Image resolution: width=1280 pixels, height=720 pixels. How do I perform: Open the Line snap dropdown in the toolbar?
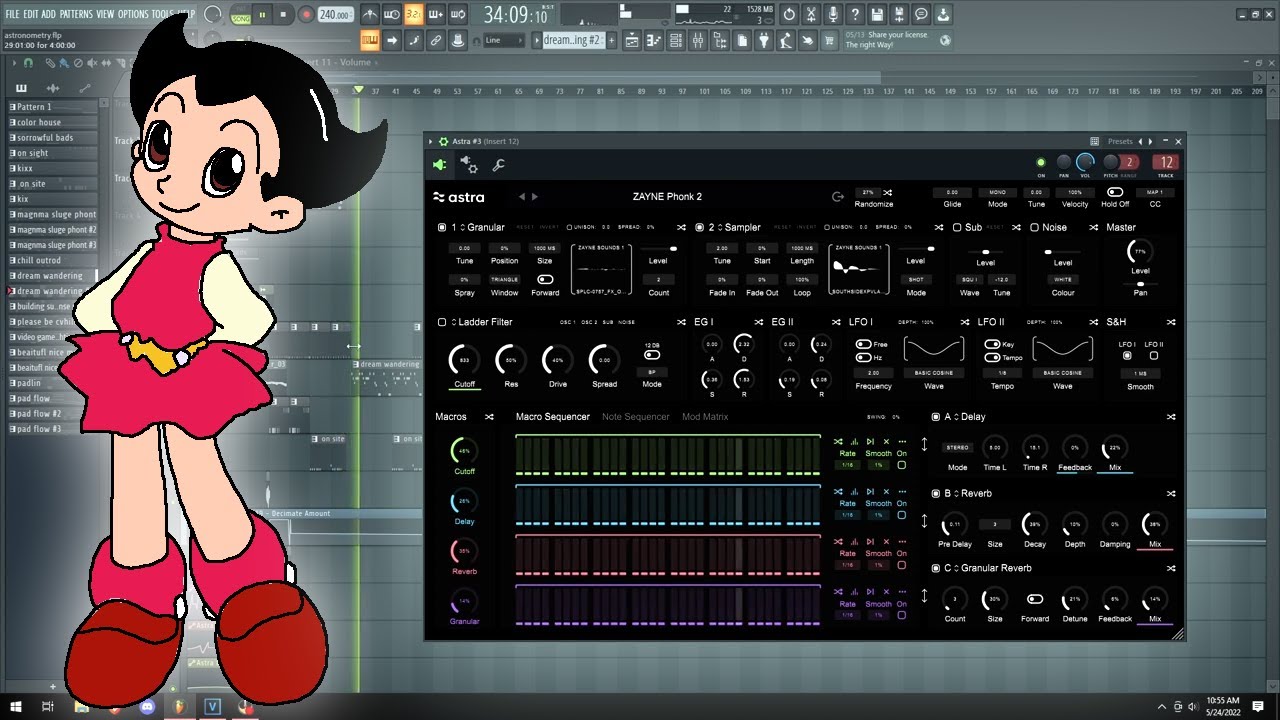504,40
